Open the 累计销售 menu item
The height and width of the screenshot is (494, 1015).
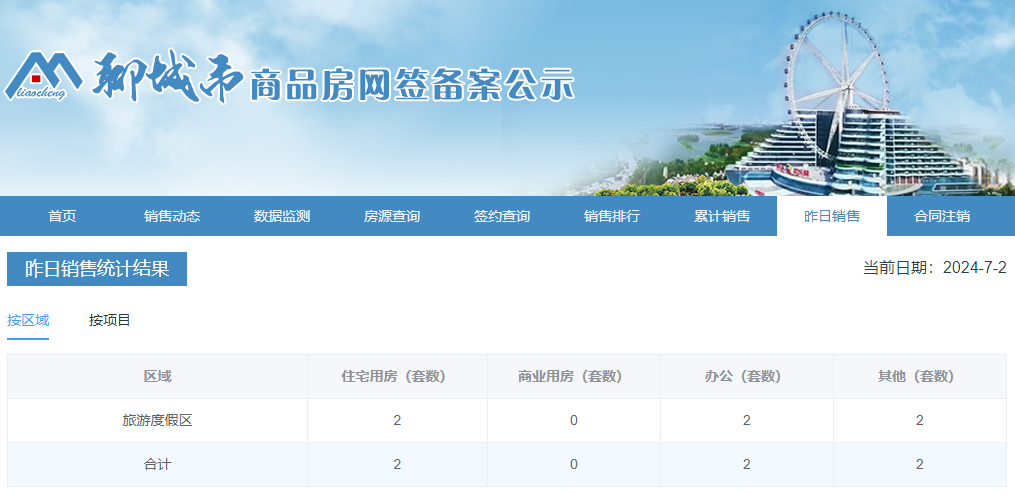(x=722, y=216)
